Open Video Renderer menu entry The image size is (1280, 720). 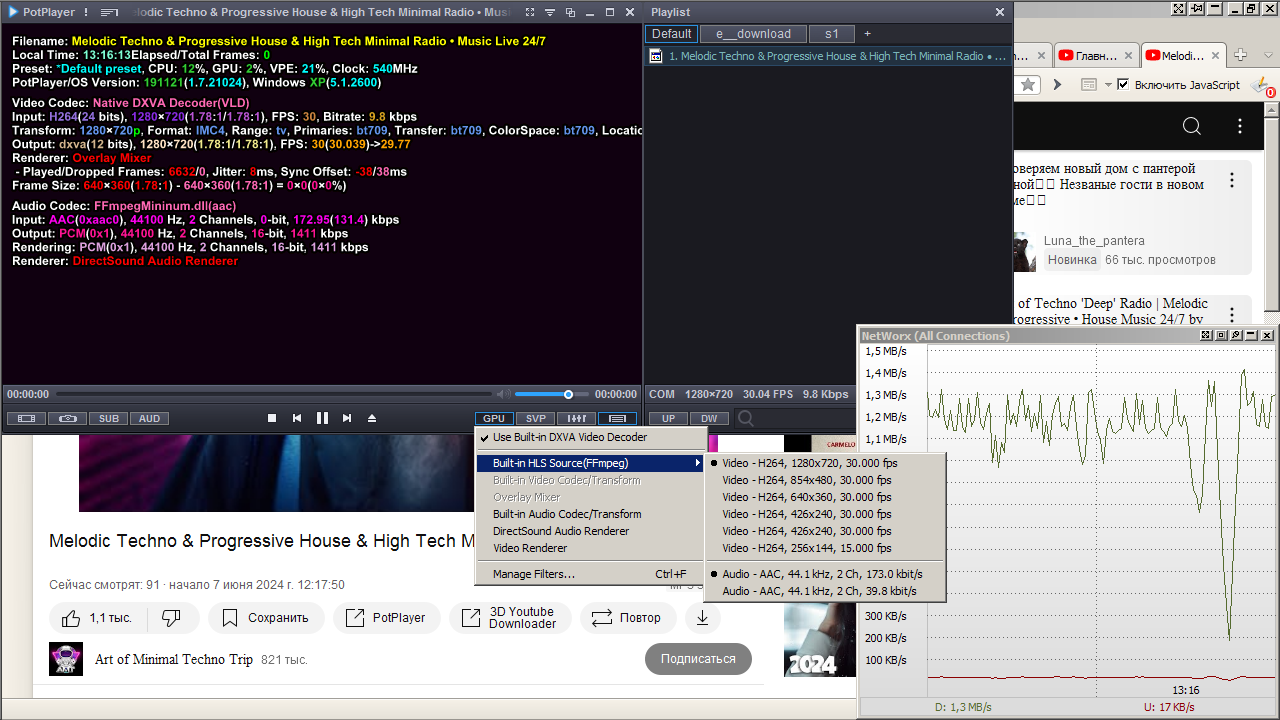(x=590, y=548)
